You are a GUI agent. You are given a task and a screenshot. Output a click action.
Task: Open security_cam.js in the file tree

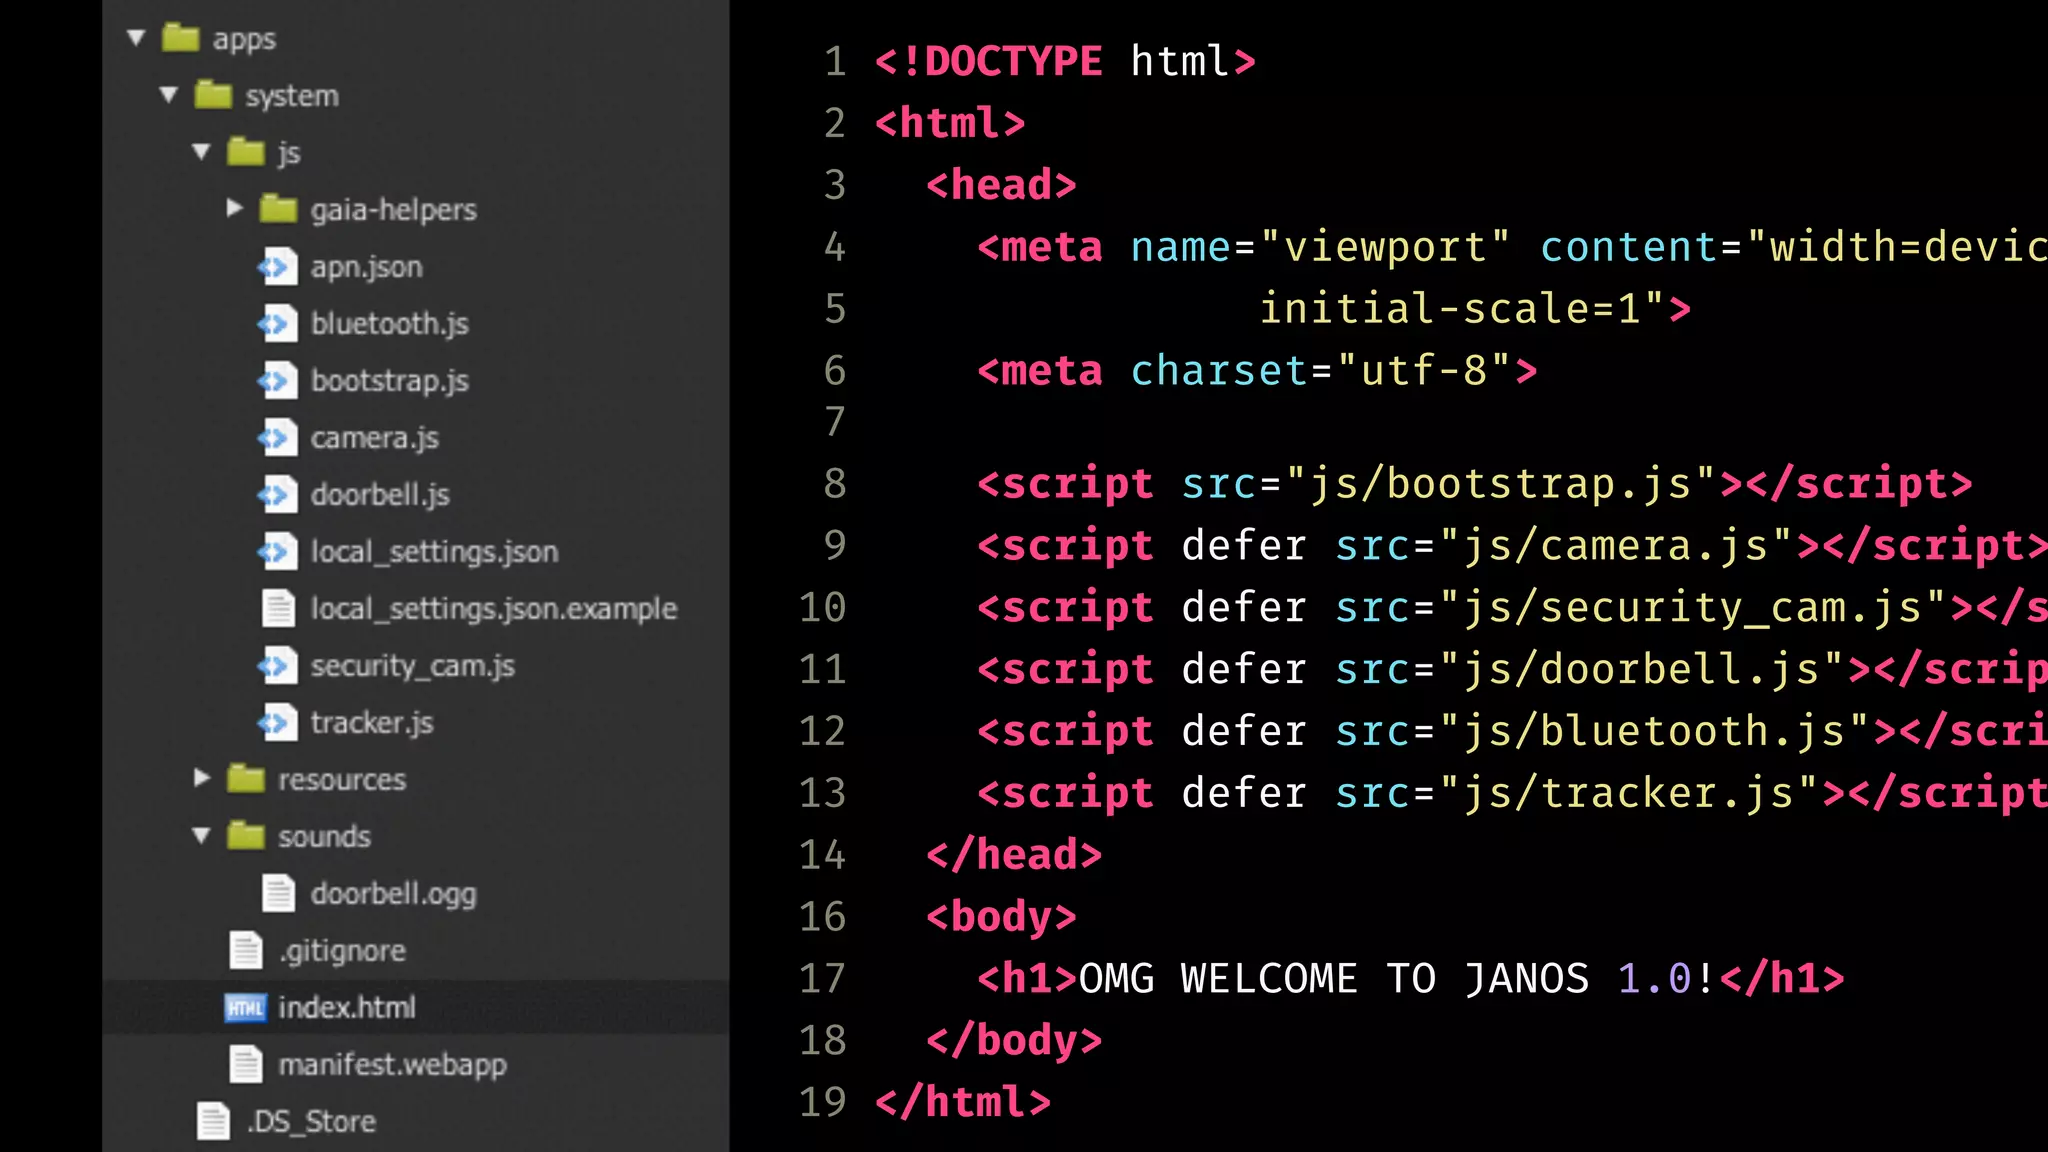412,666
